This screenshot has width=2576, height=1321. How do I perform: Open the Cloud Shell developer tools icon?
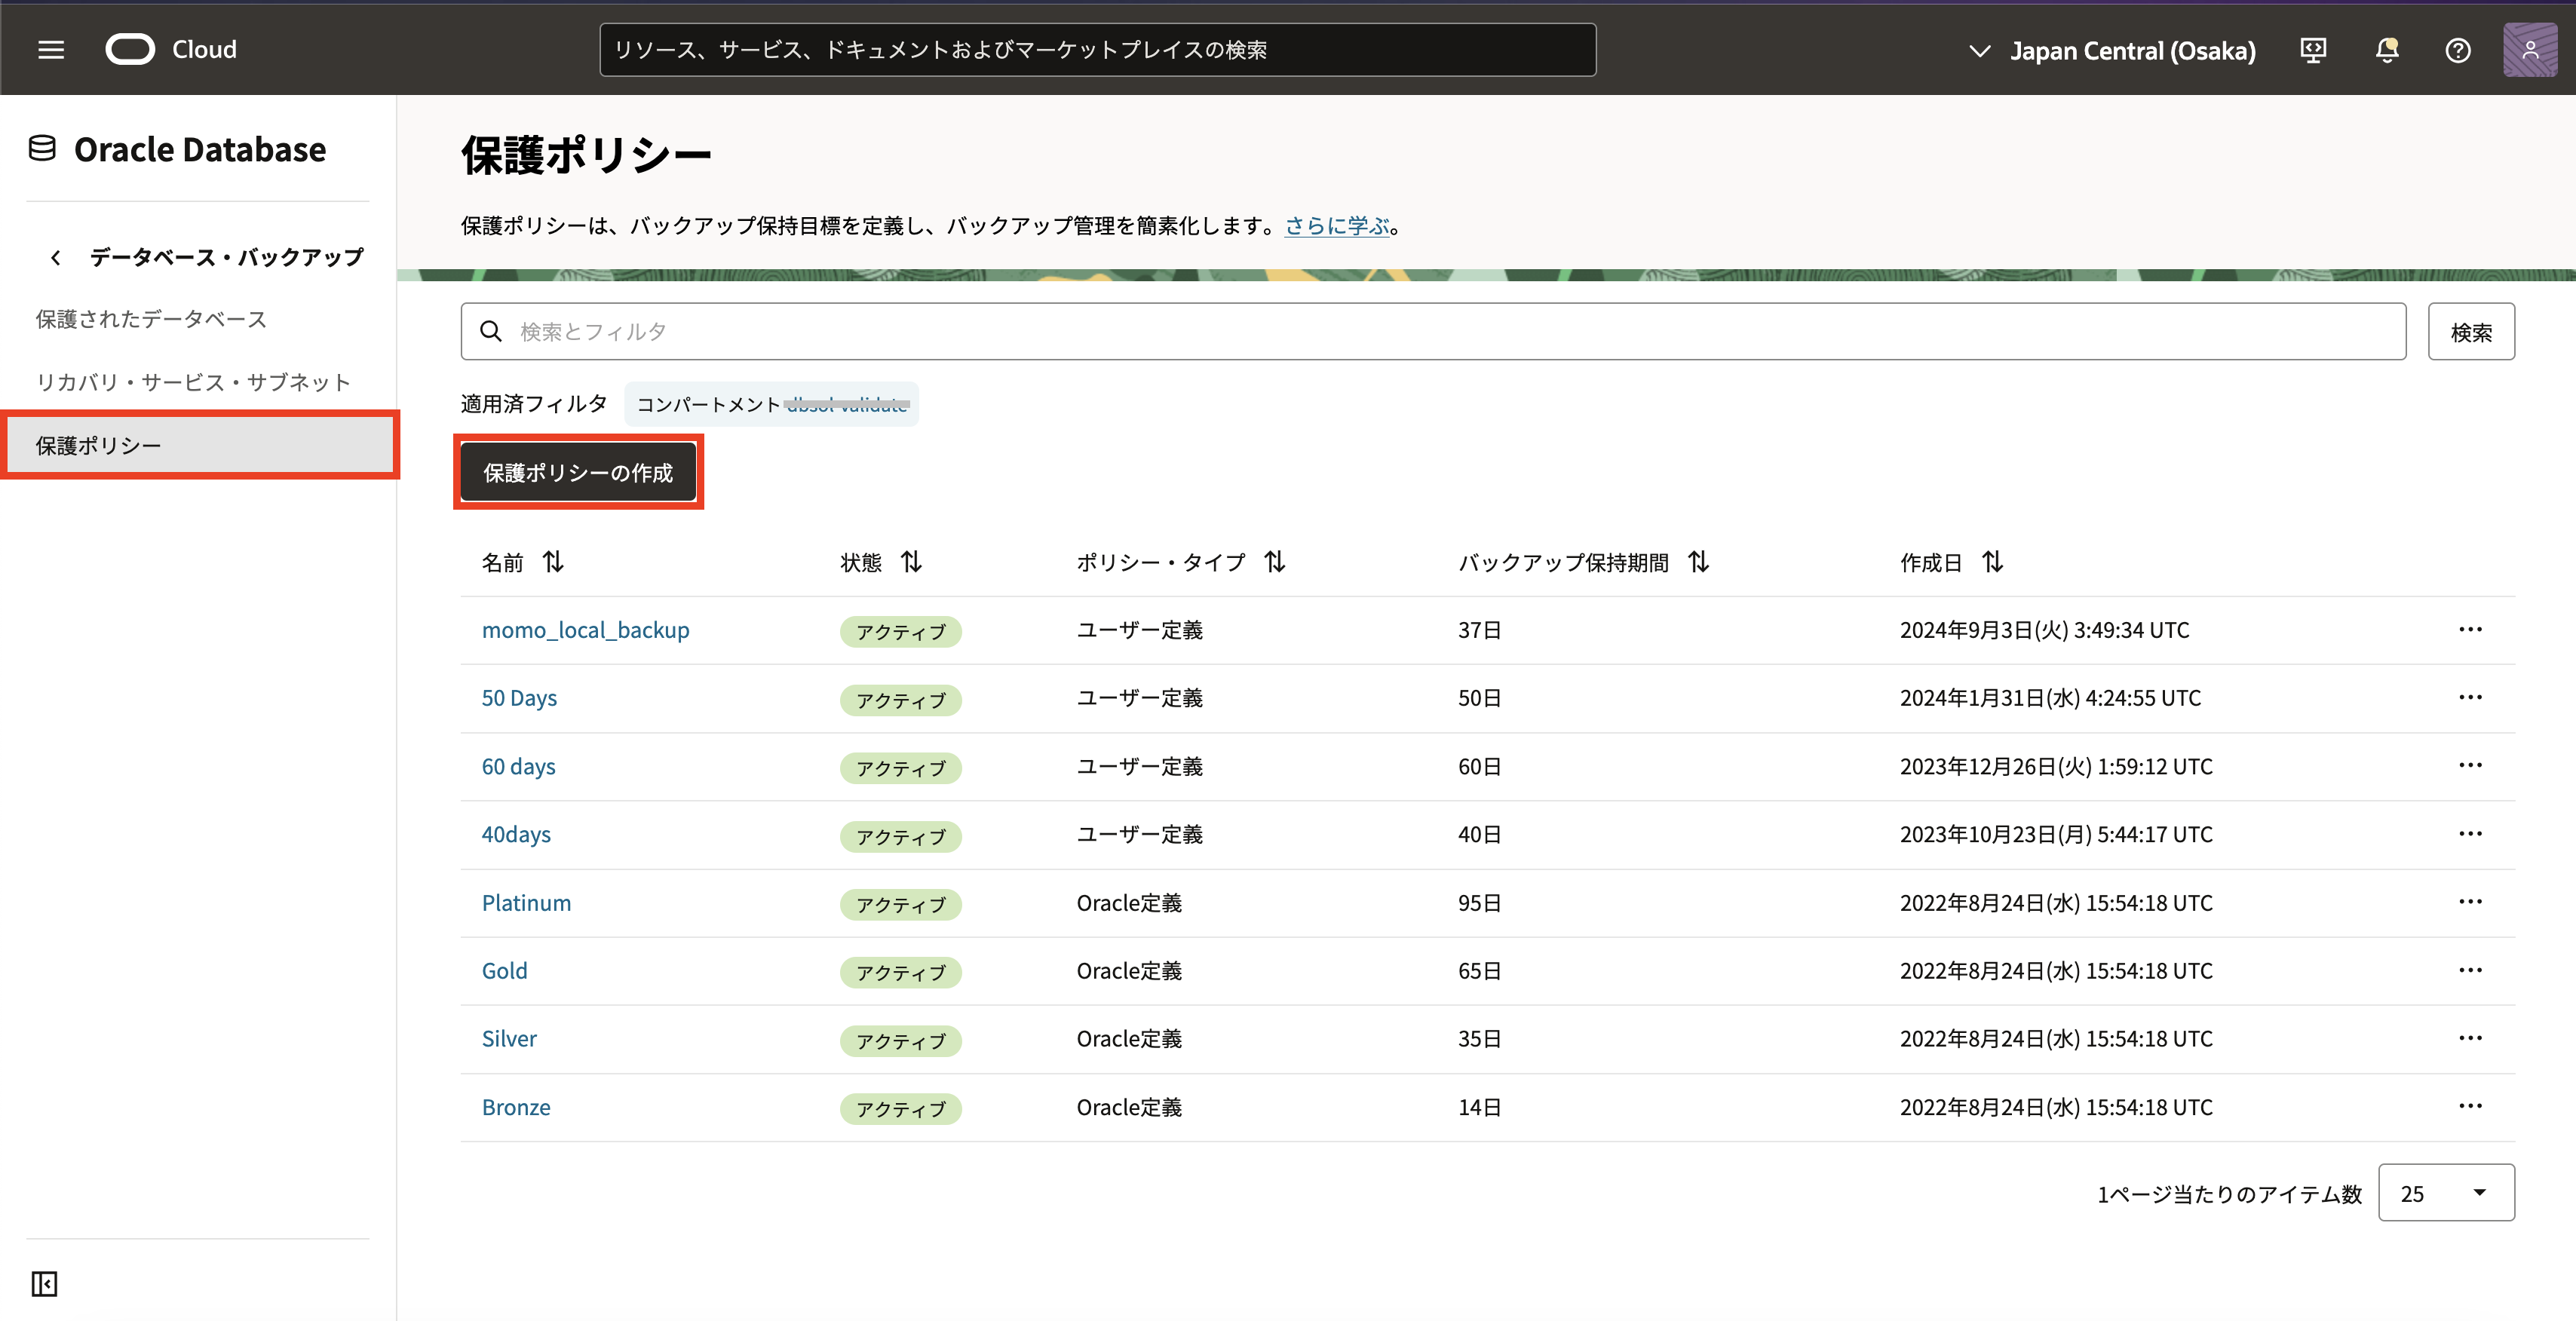tap(2312, 50)
